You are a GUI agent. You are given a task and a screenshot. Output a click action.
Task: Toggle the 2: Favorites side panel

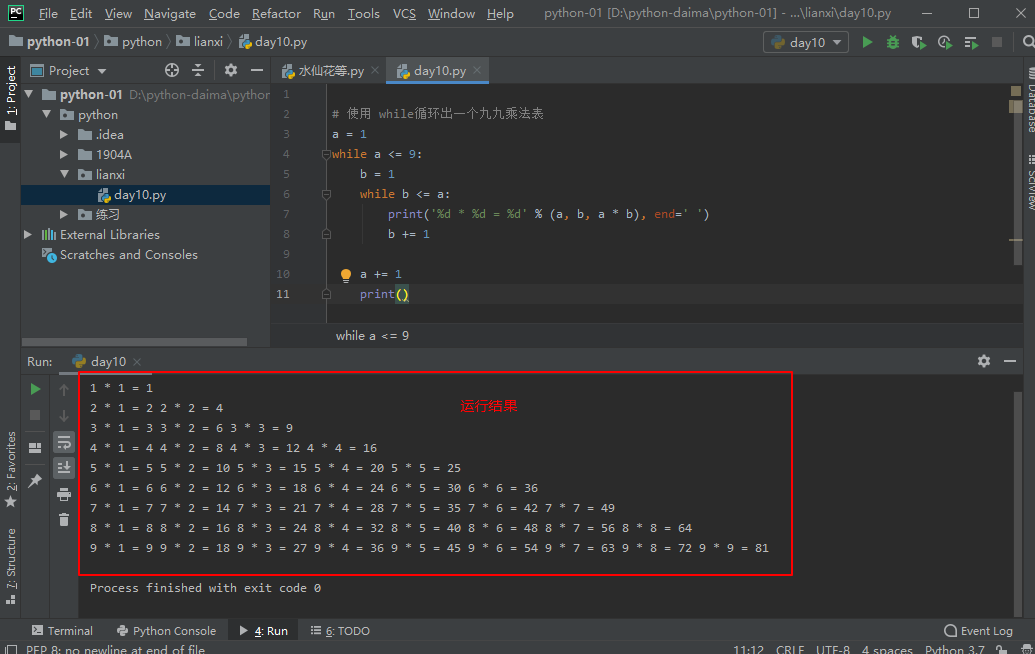coord(11,469)
